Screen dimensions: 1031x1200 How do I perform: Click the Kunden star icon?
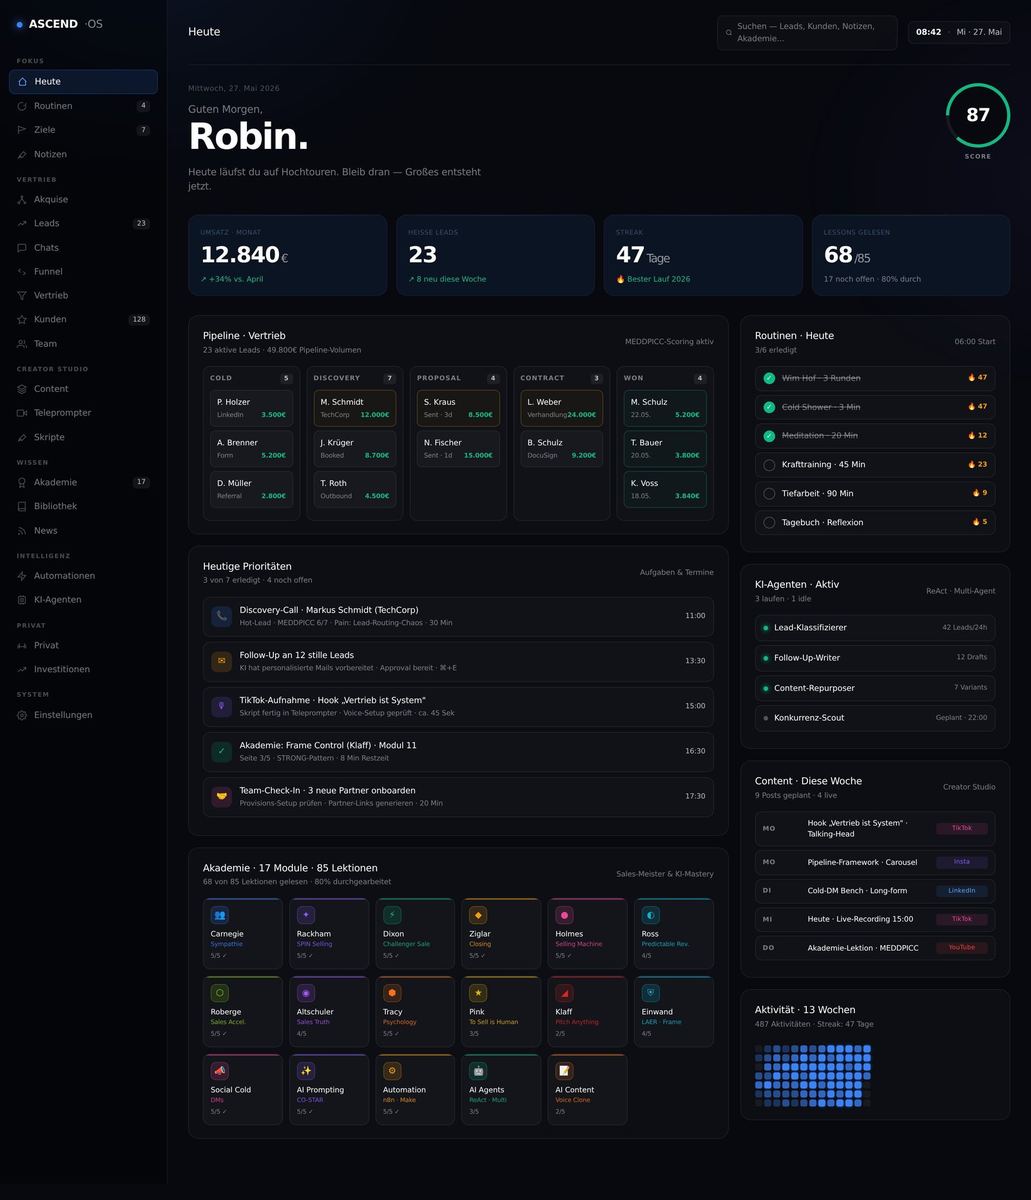[22, 319]
